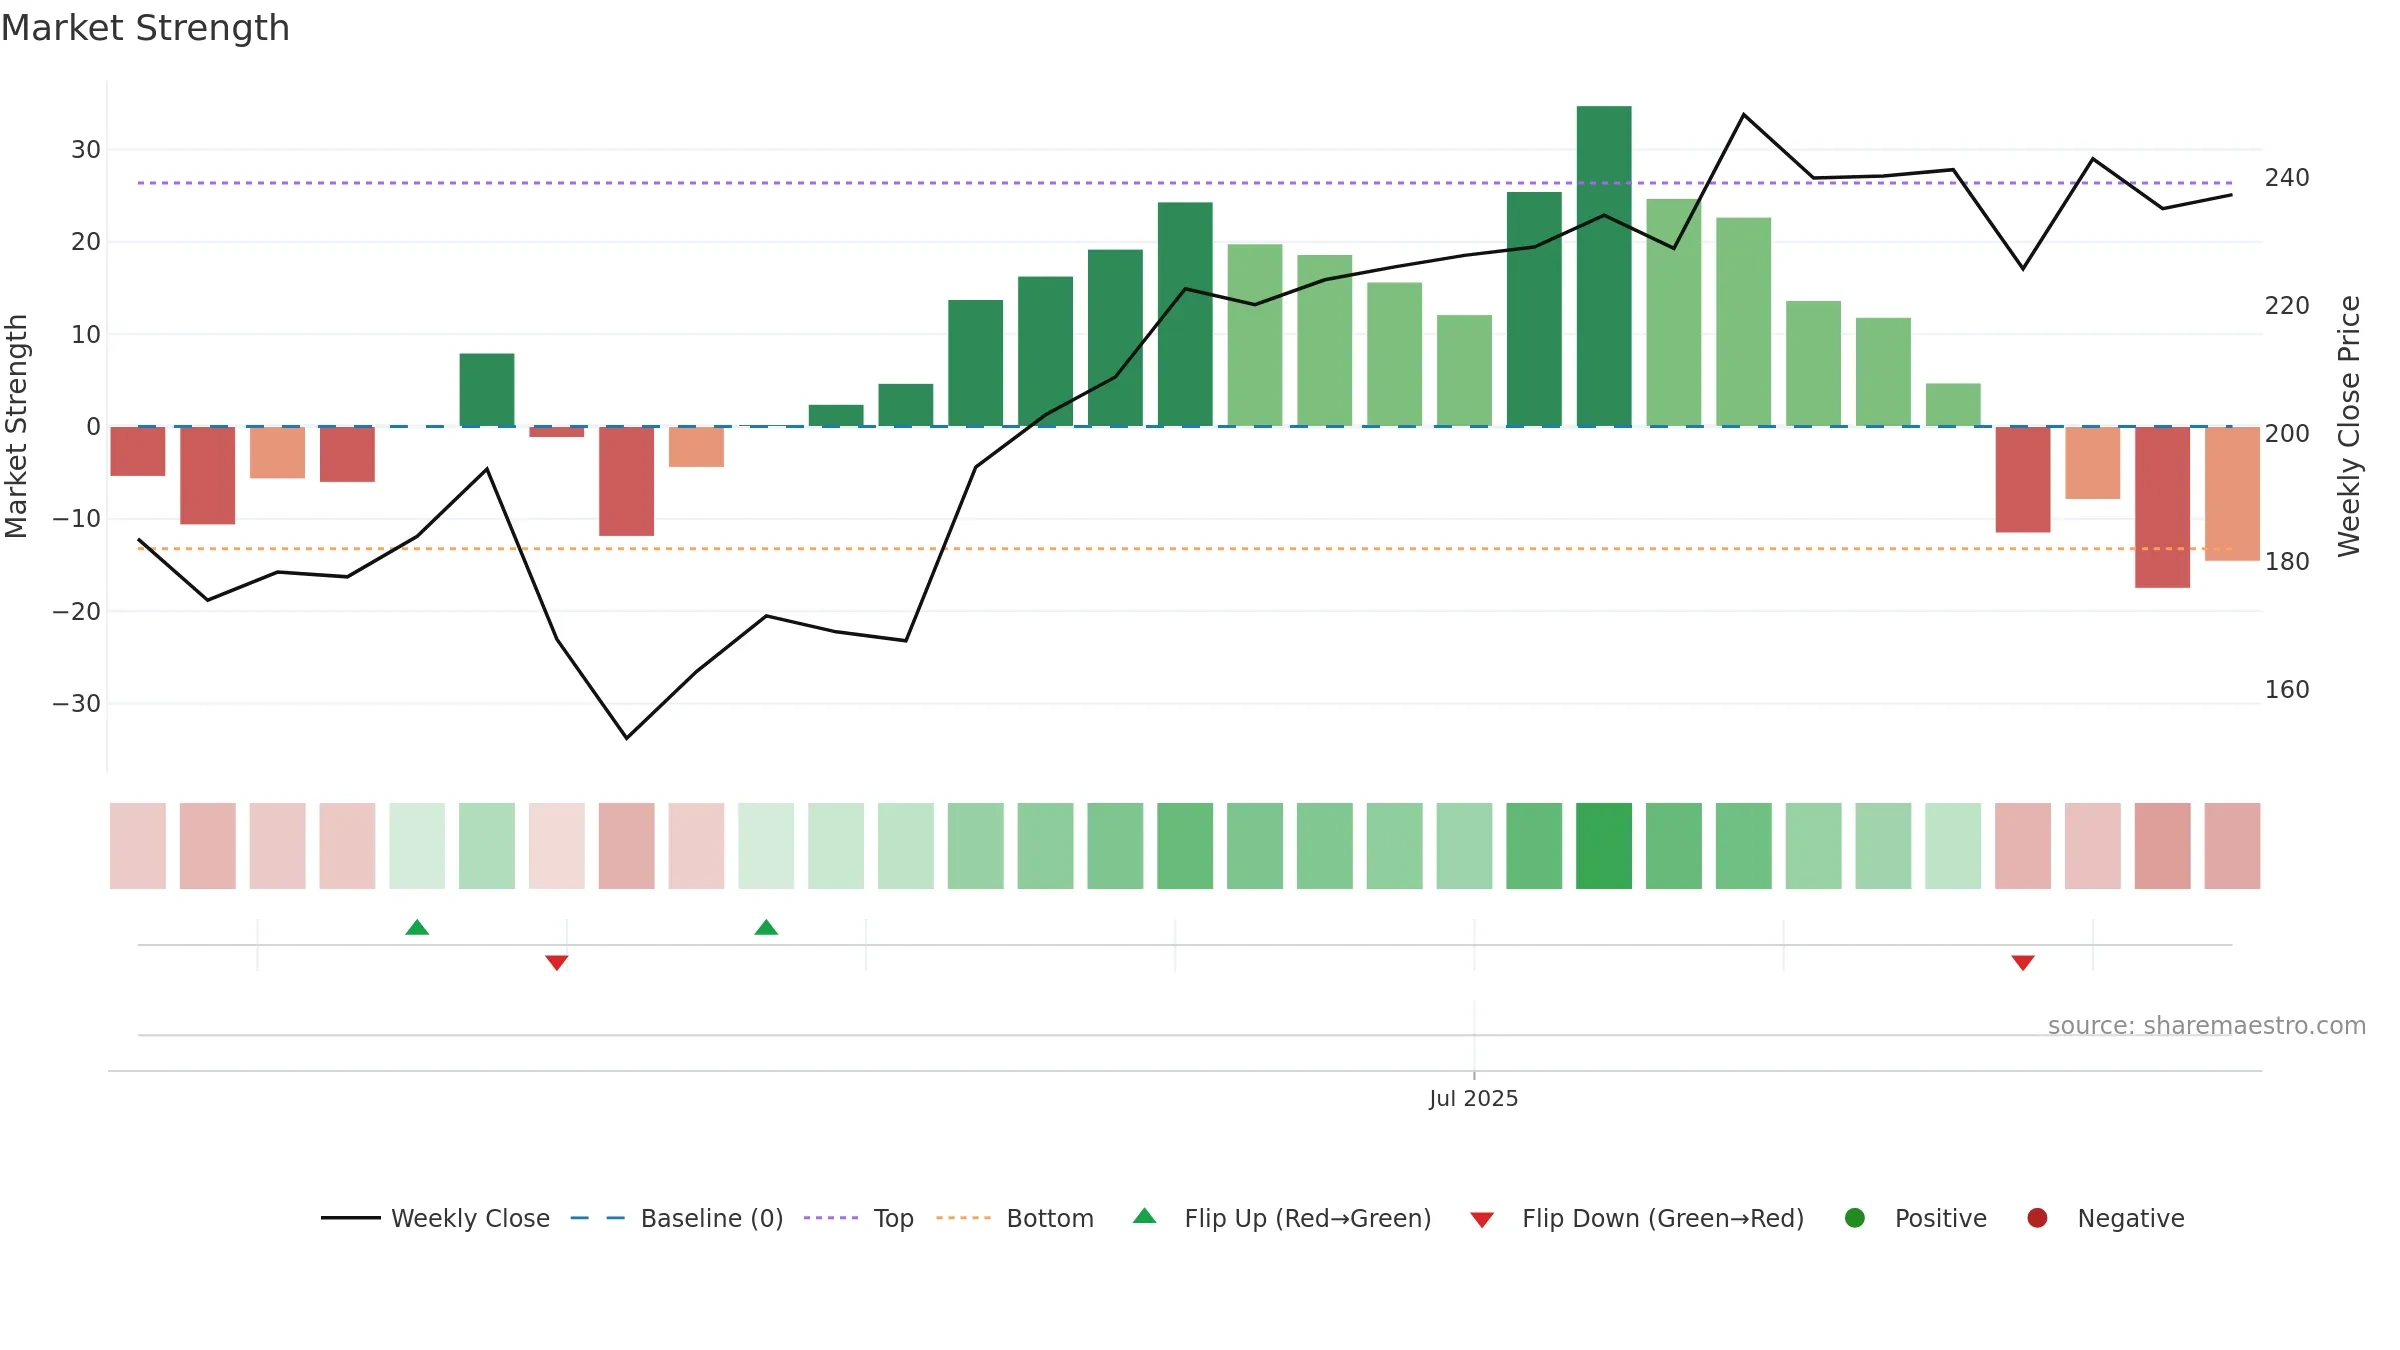Screen dimensions: 2400x1350
Task: Click the darkest green cell in the heat strip
Action: coord(1604,846)
